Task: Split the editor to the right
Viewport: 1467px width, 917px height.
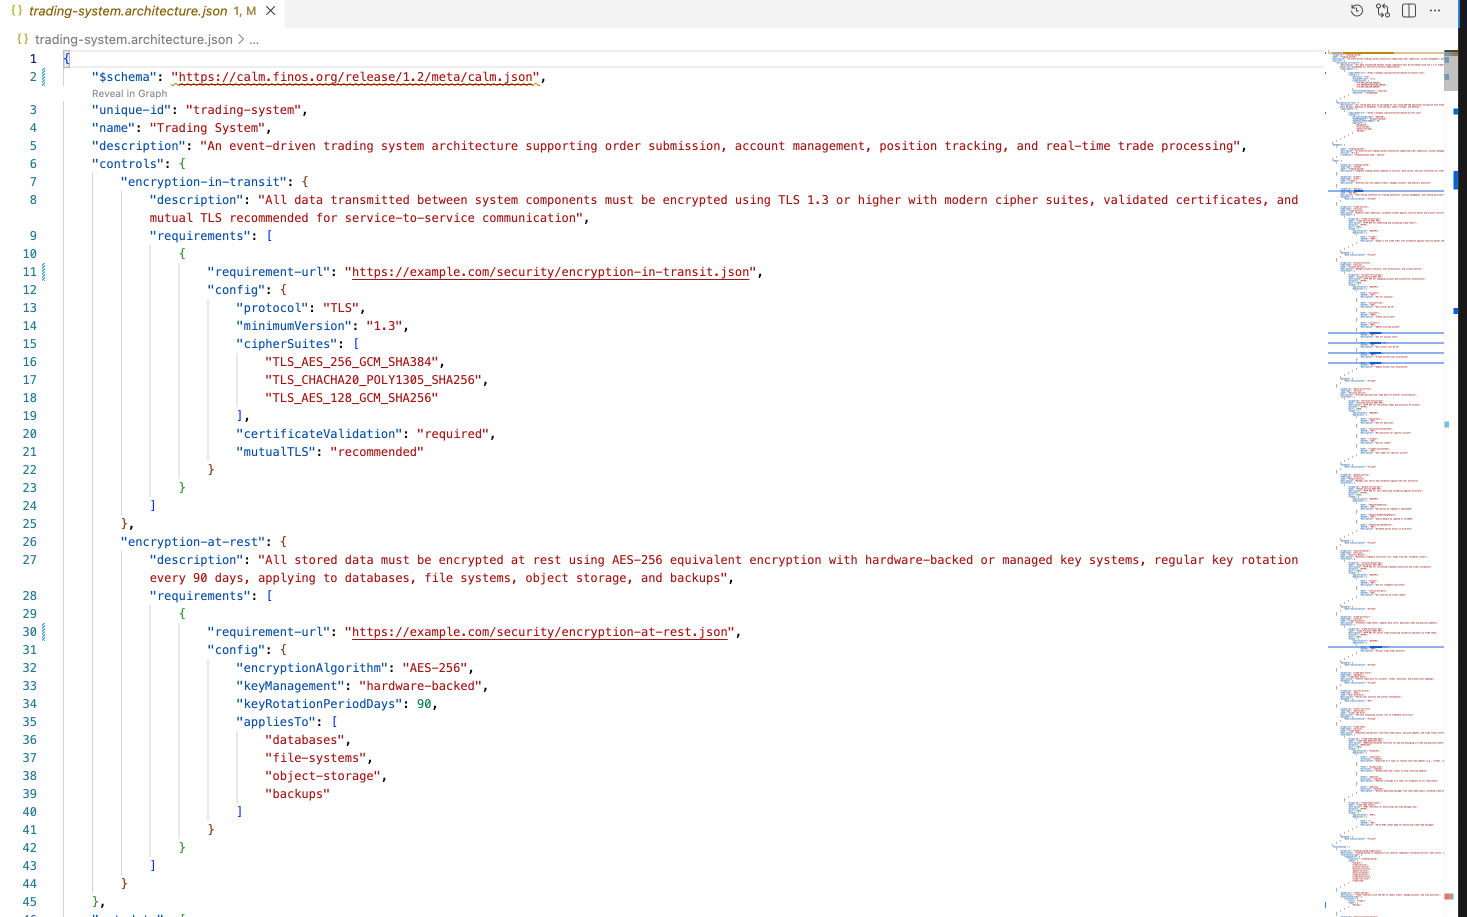Action: (1409, 11)
